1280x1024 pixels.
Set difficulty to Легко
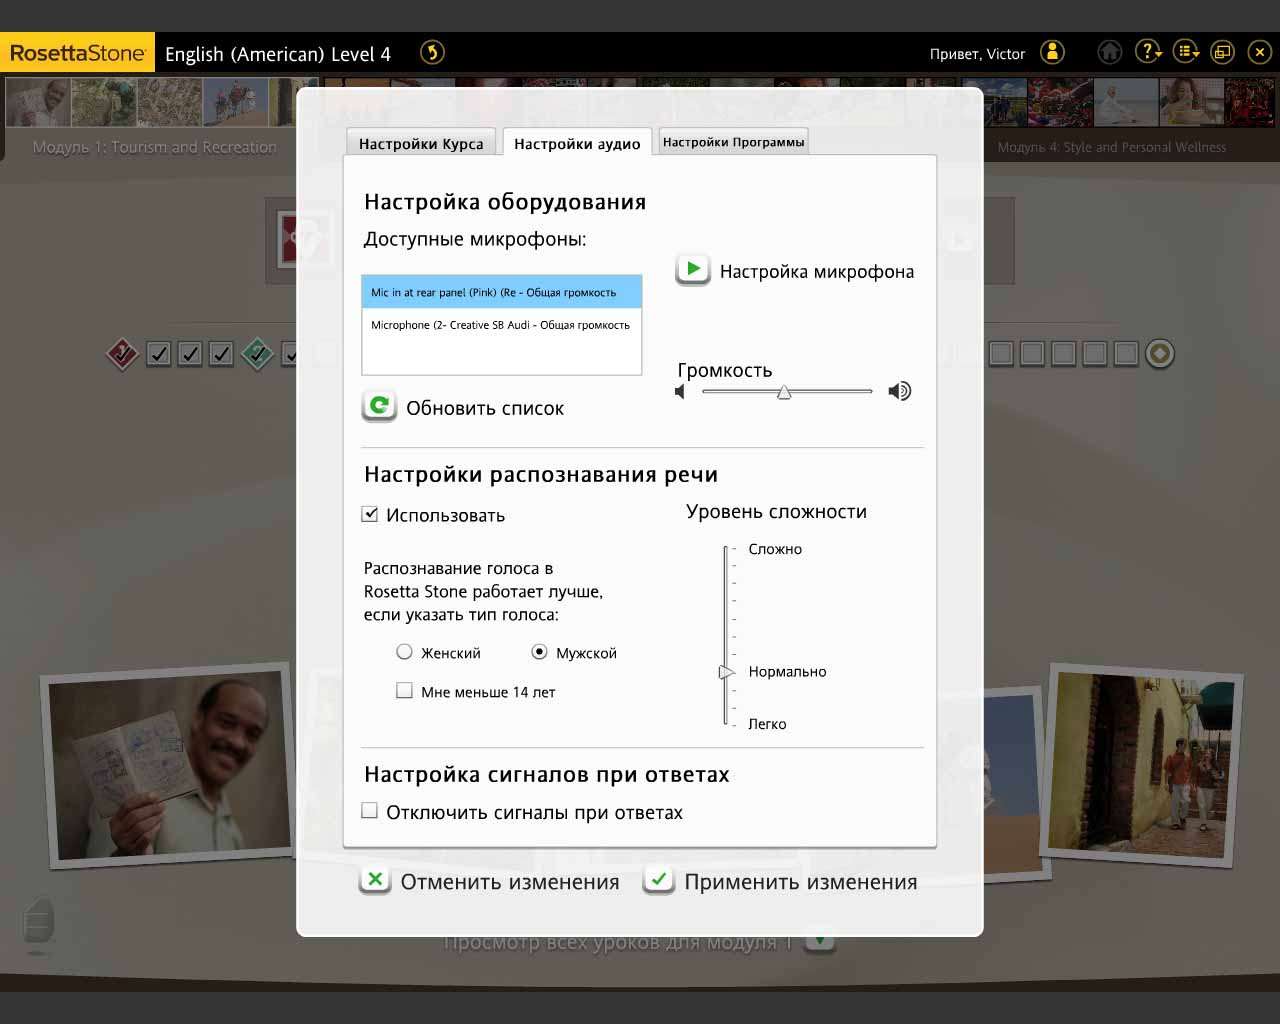(x=767, y=724)
